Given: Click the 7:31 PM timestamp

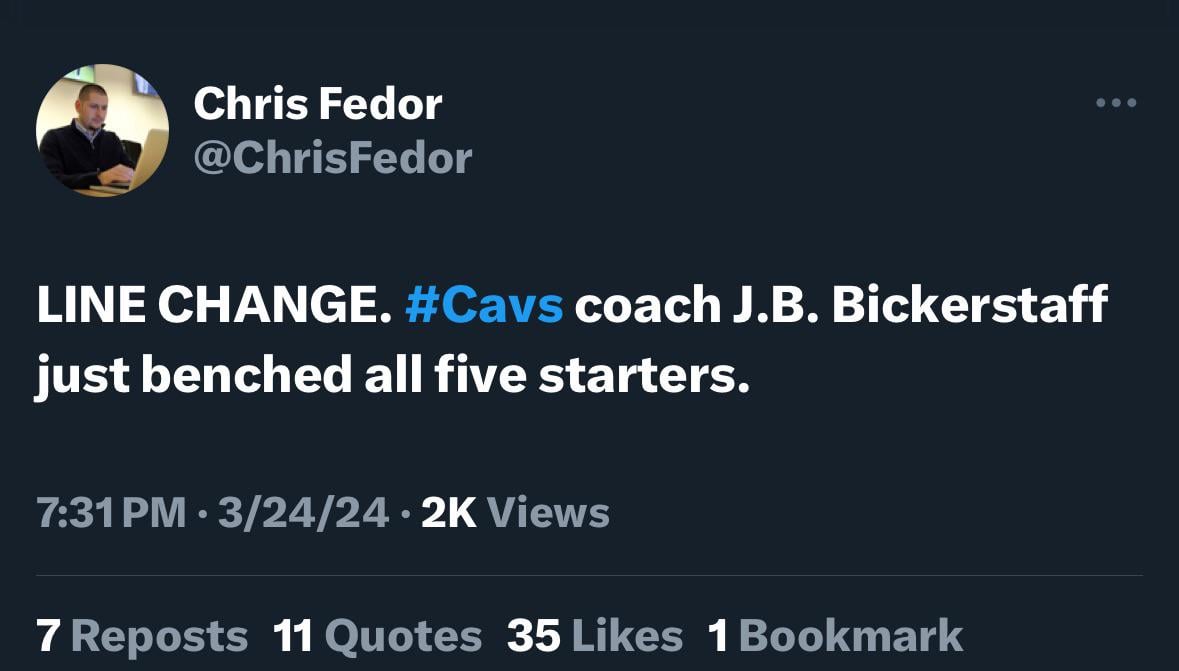Looking at the screenshot, I should click(x=111, y=513).
